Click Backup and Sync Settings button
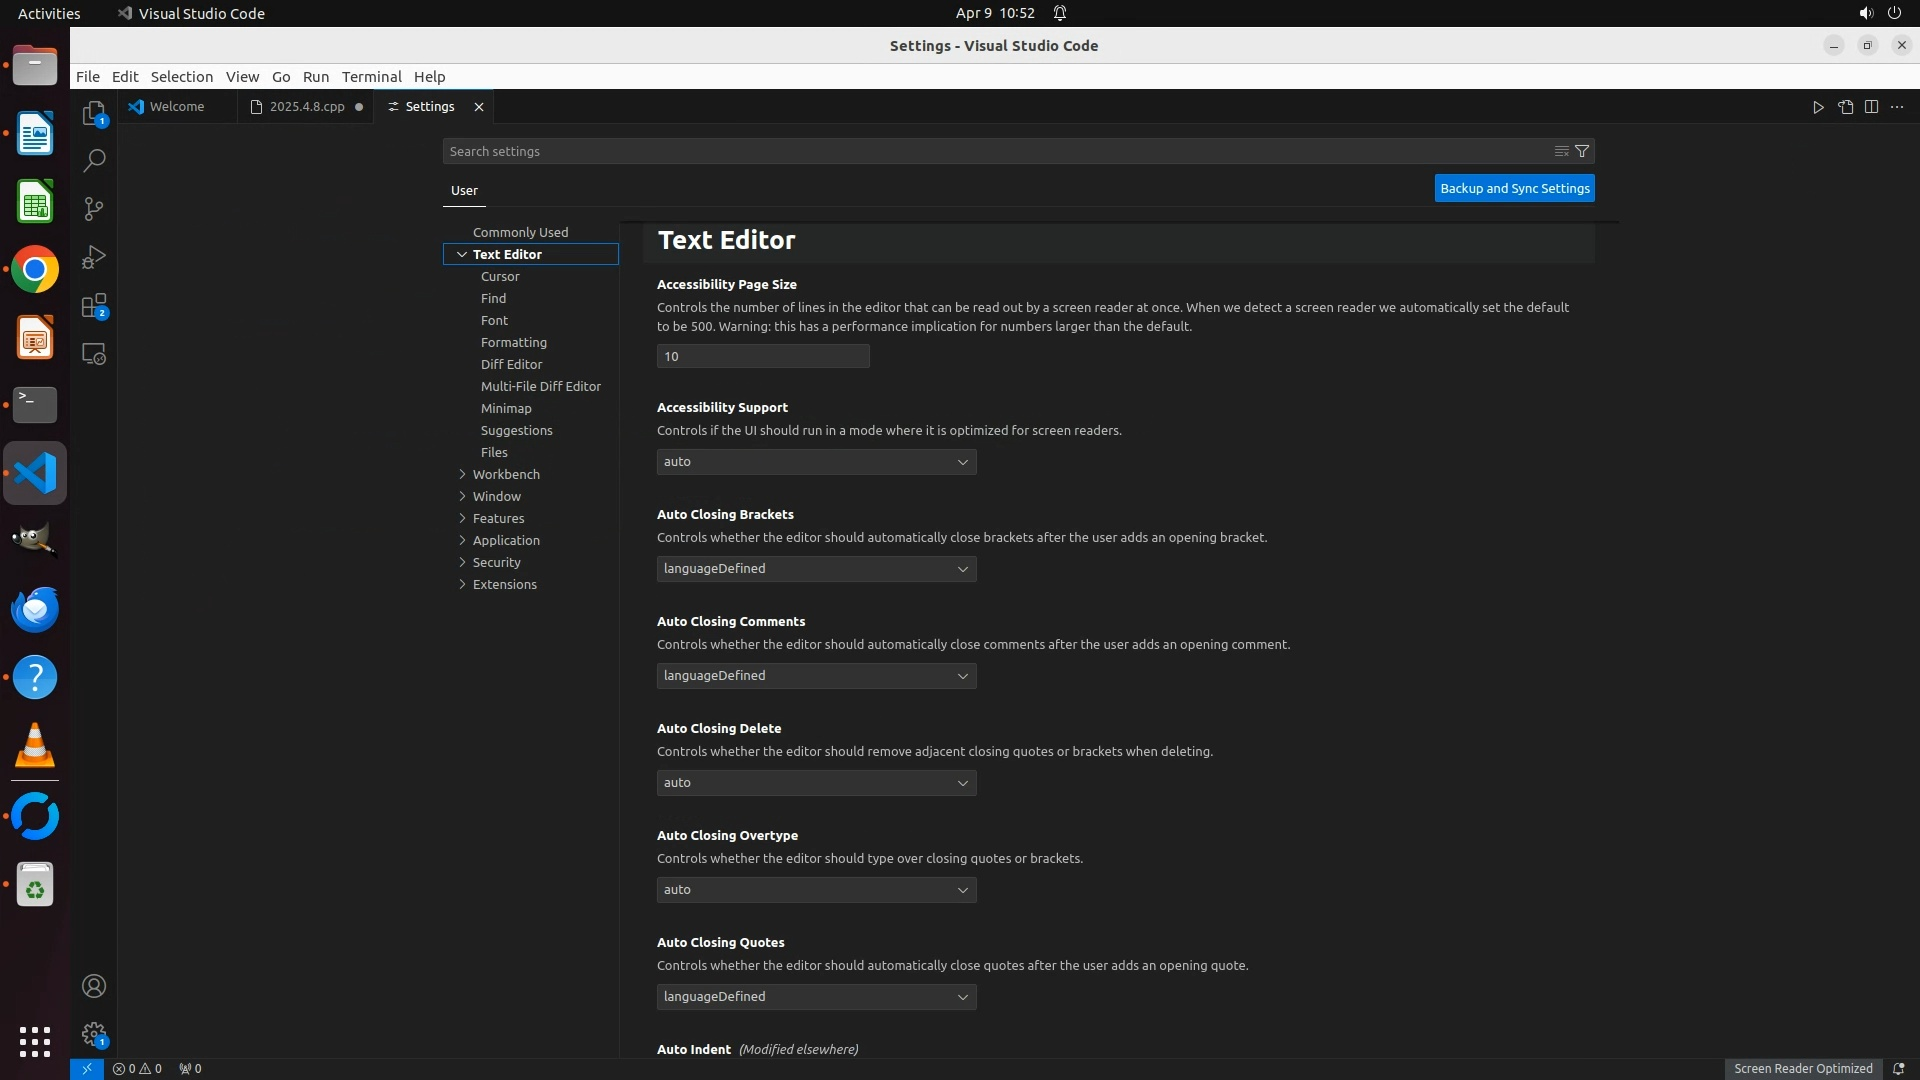Image resolution: width=1920 pixels, height=1080 pixels. [1514, 188]
